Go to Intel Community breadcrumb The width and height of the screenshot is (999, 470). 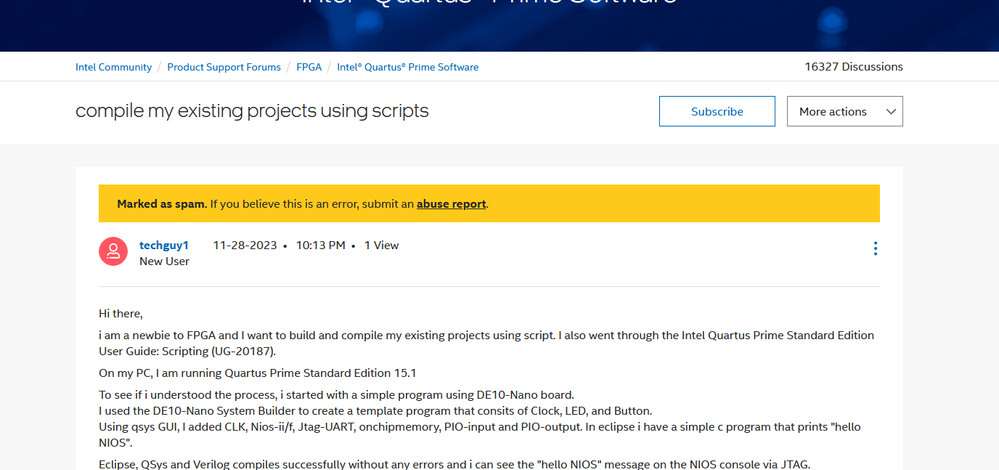tap(114, 67)
